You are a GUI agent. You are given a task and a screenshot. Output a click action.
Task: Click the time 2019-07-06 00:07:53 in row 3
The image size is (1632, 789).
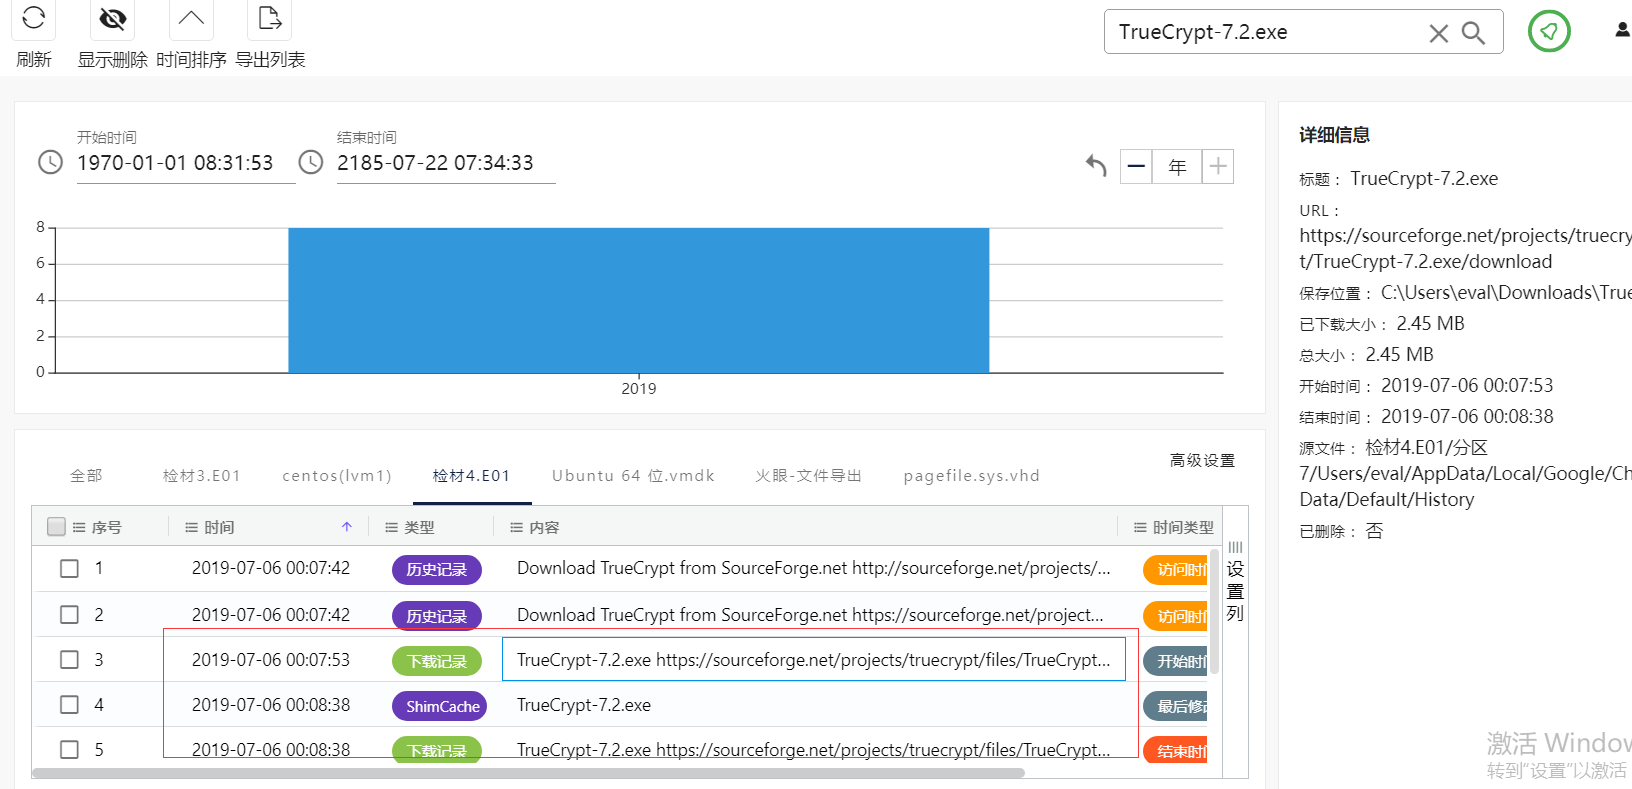[x=271, y=660]
